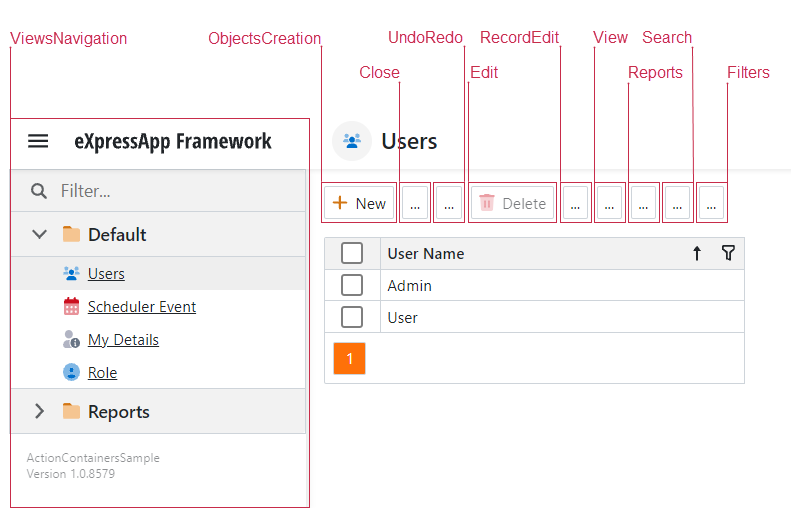Go to page 1 in pager

point(349,359)
